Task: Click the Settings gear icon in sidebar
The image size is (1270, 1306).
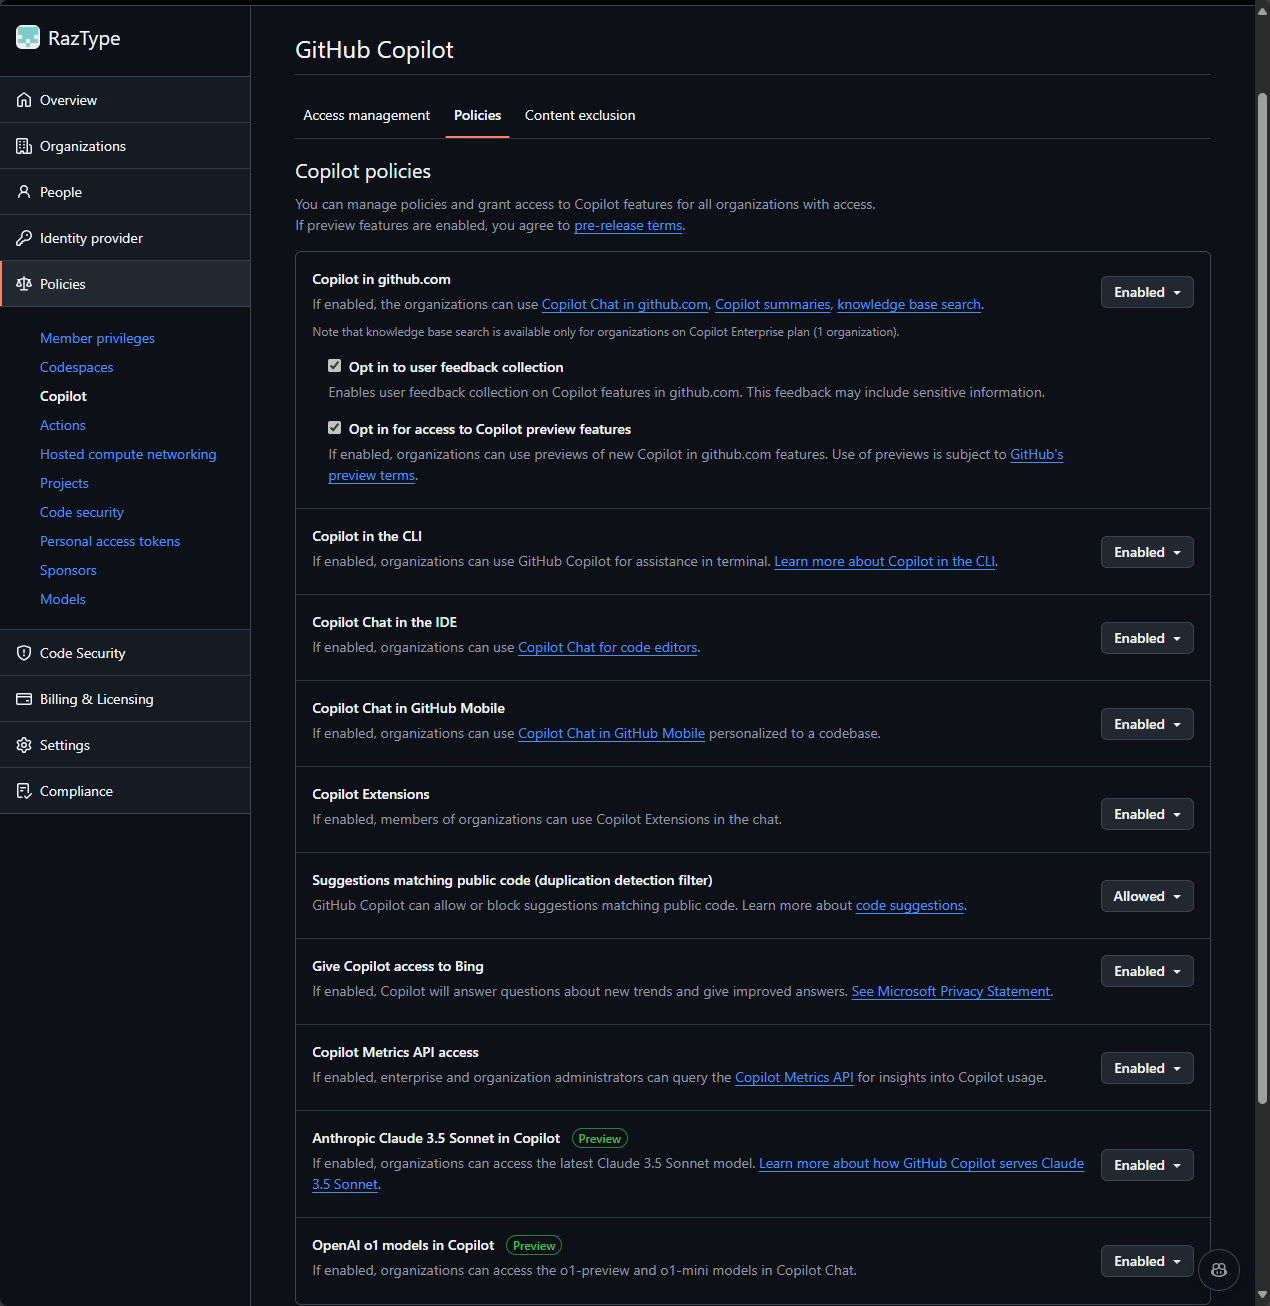Action: tap(24, 745)
